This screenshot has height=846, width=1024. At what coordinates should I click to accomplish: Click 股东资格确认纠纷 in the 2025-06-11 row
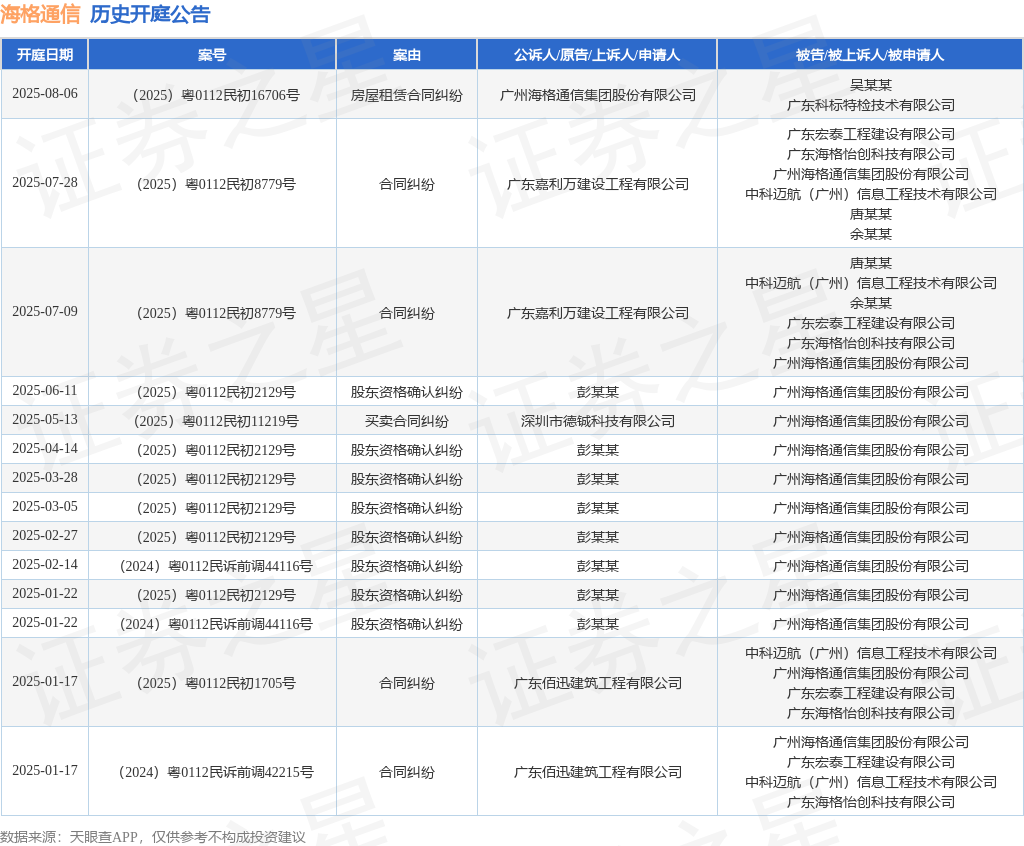coord(406,391)
